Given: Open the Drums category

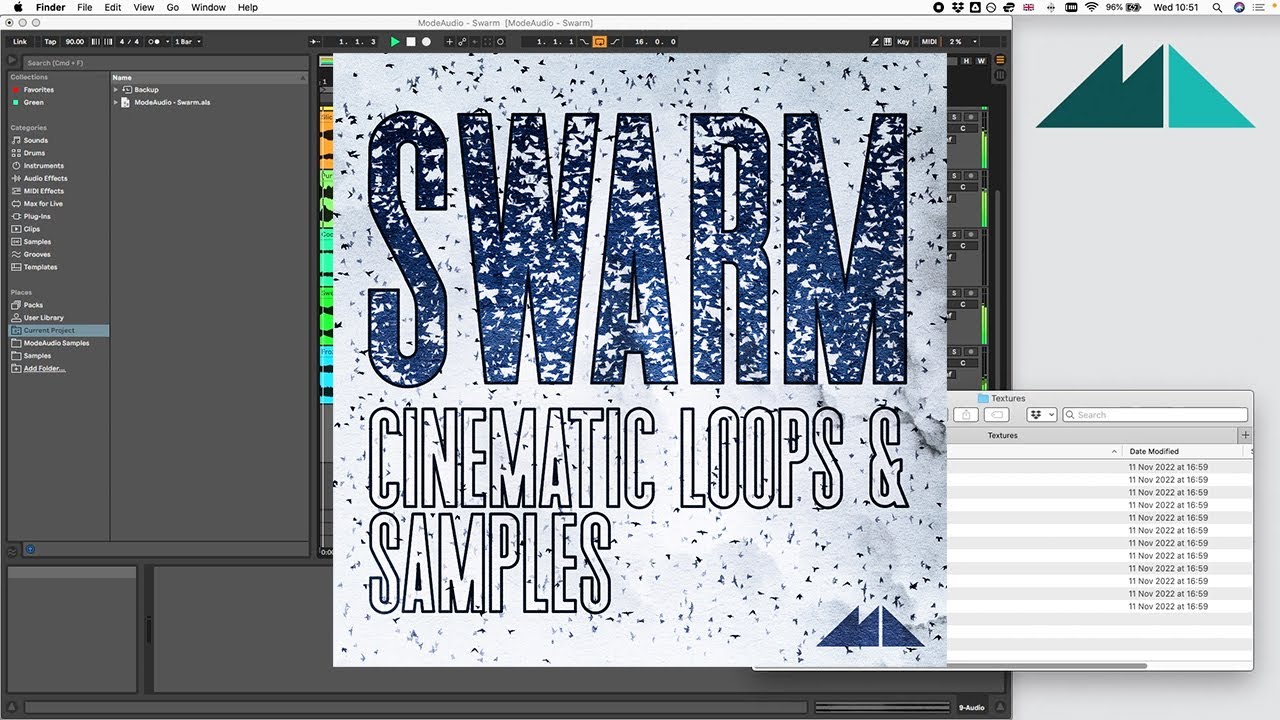Looking at the screenshot, I should pos(34,153).
